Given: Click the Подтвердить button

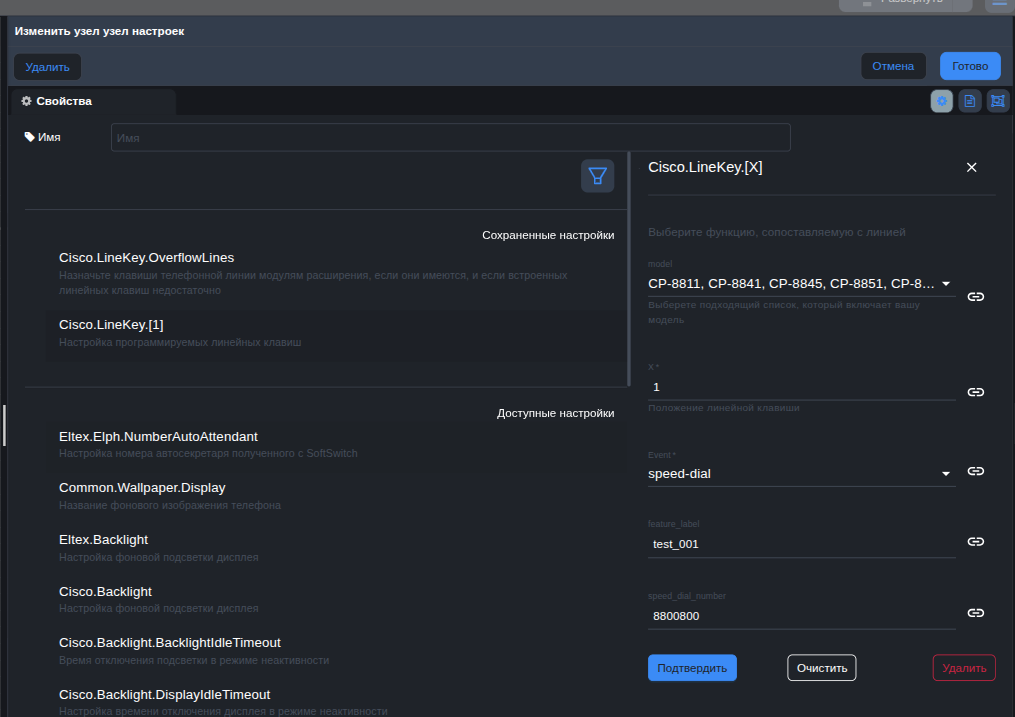Looking at the screenshot, I should point(692,668).
